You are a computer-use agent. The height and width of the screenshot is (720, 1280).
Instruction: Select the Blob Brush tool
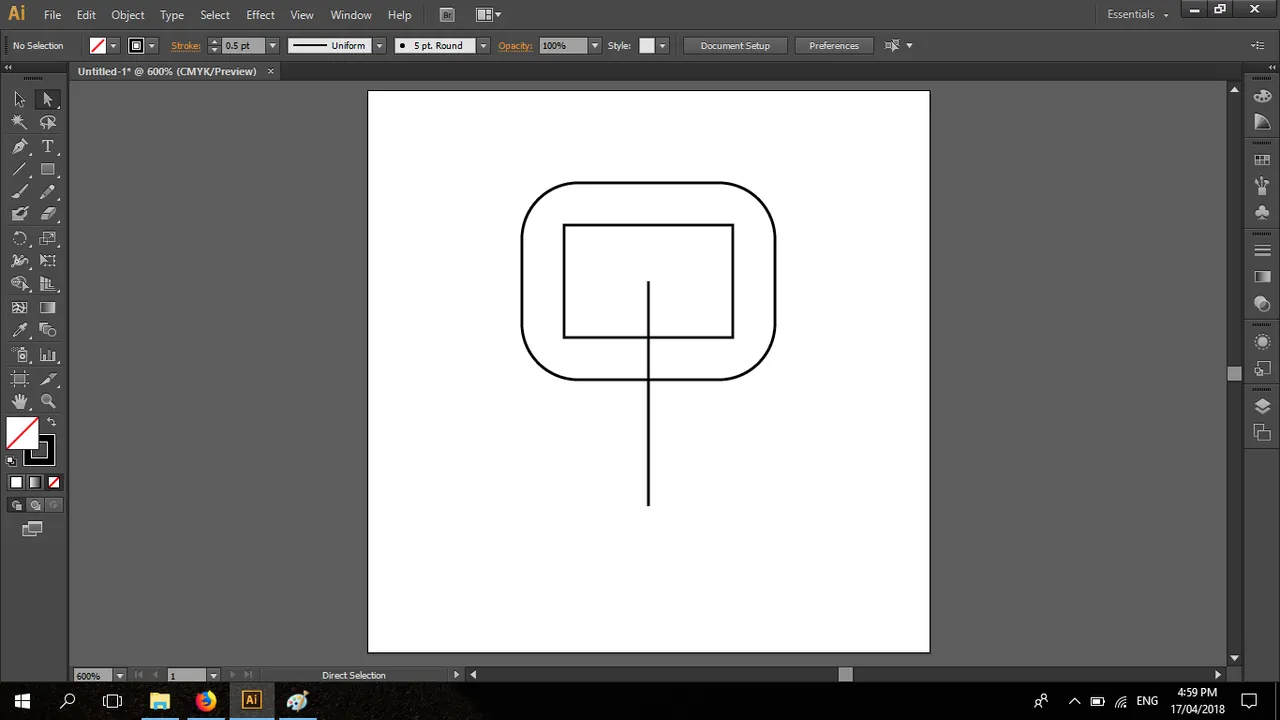(x=19, y=214)
